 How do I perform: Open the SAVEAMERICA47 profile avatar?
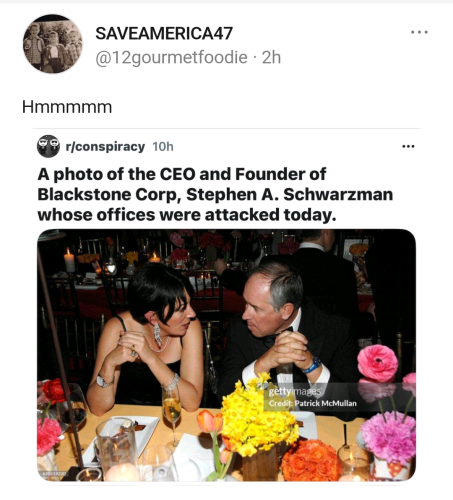click(x=53, y=43)
